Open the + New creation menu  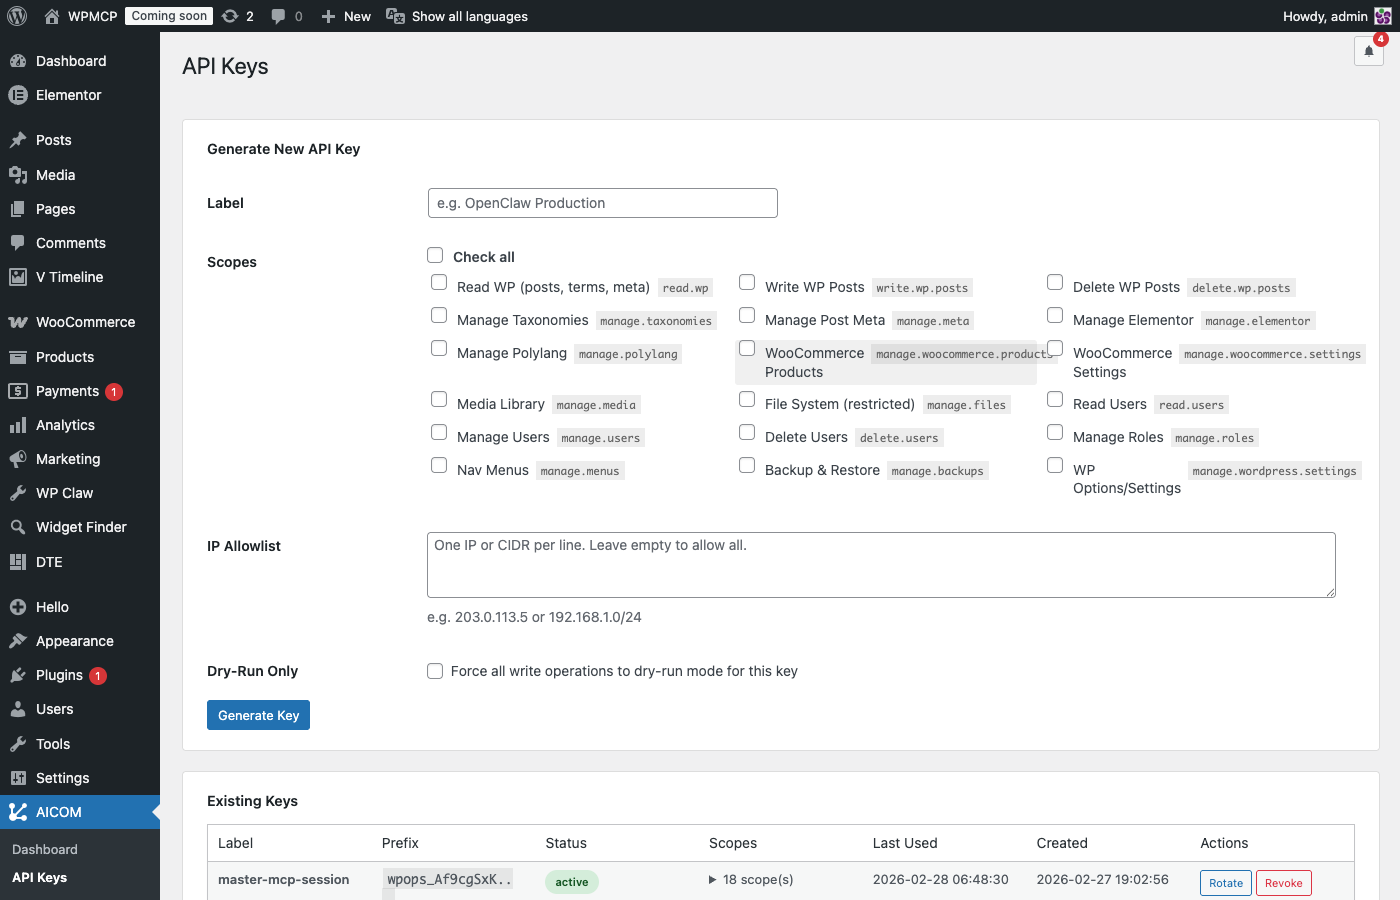click(x=345, y=16)
